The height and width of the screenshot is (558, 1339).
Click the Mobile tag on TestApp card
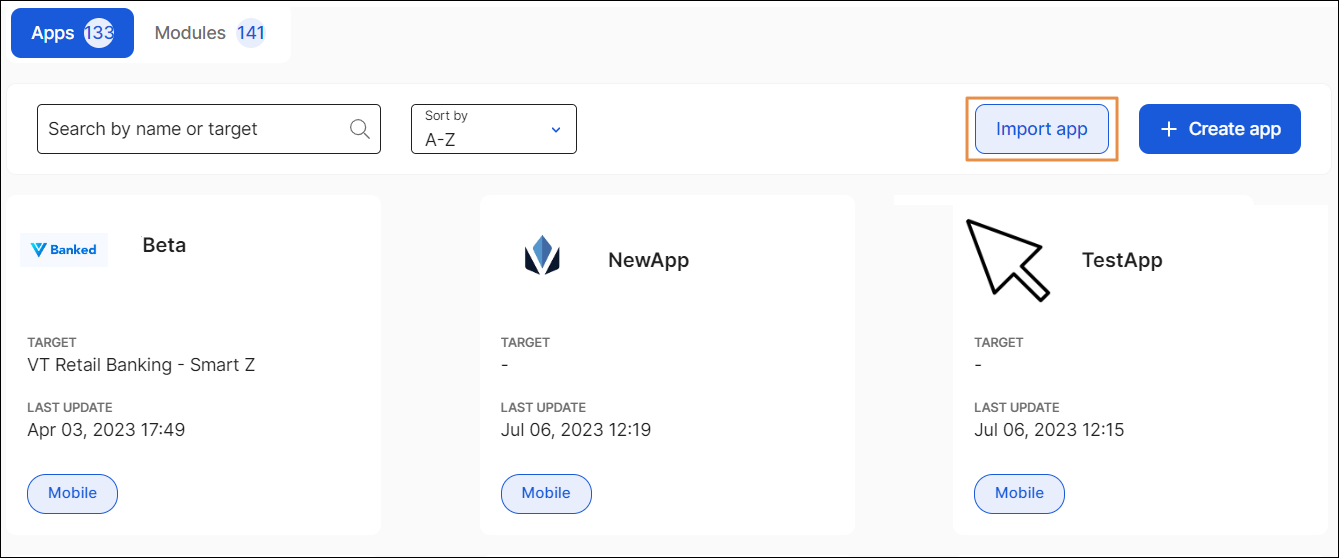(1019, 493)
